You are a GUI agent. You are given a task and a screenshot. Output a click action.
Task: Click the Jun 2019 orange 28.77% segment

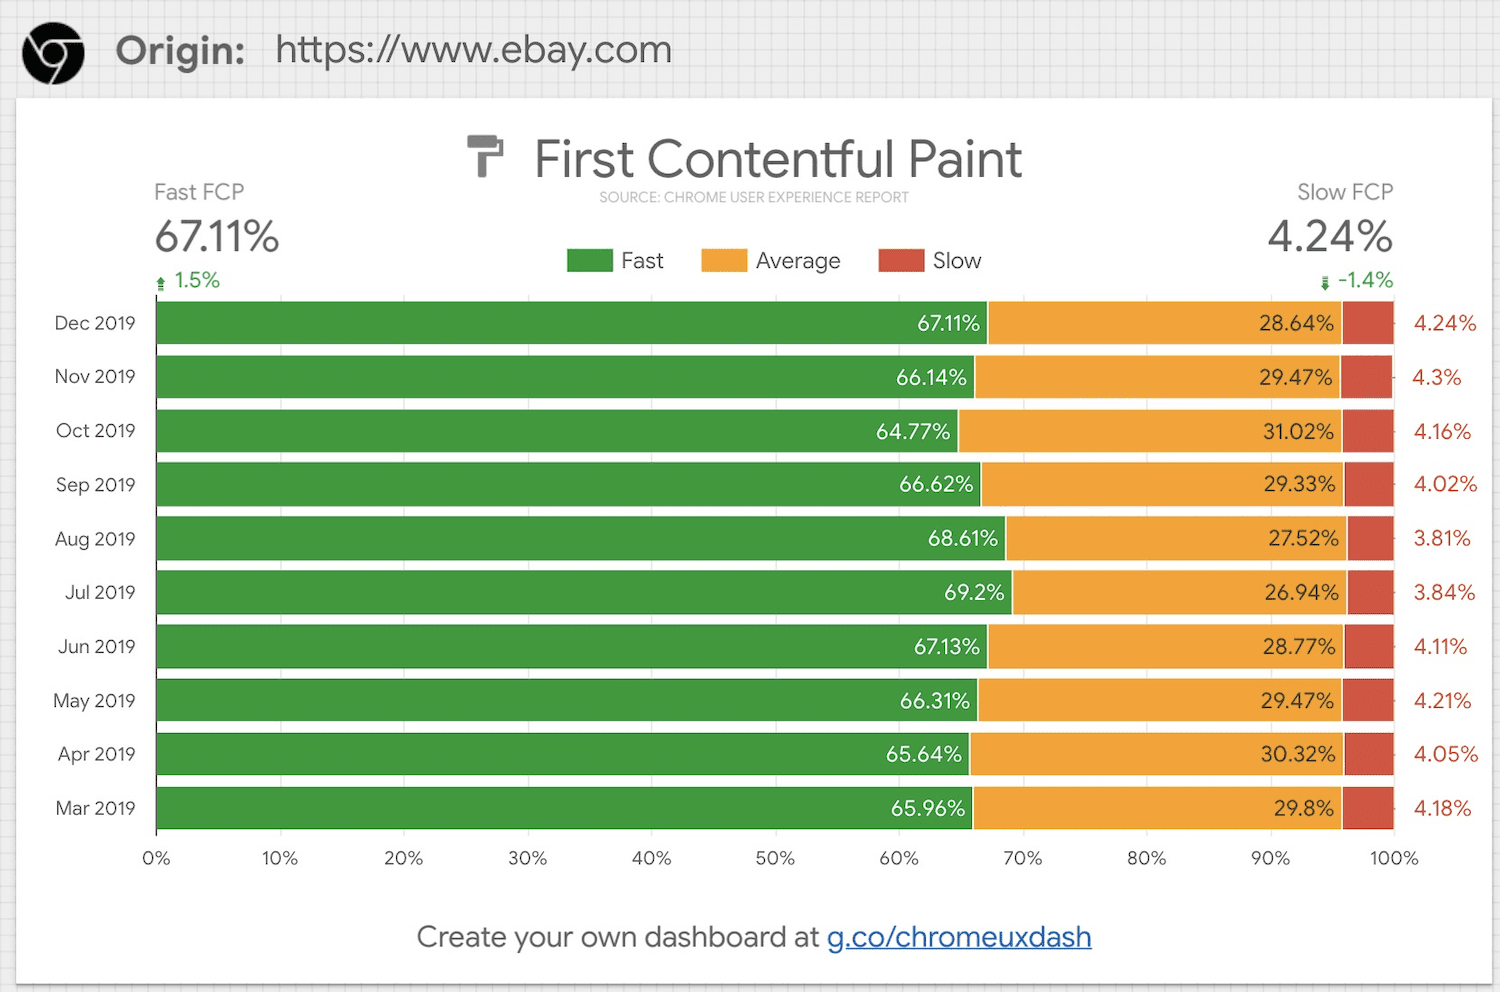pos(1166,646)
